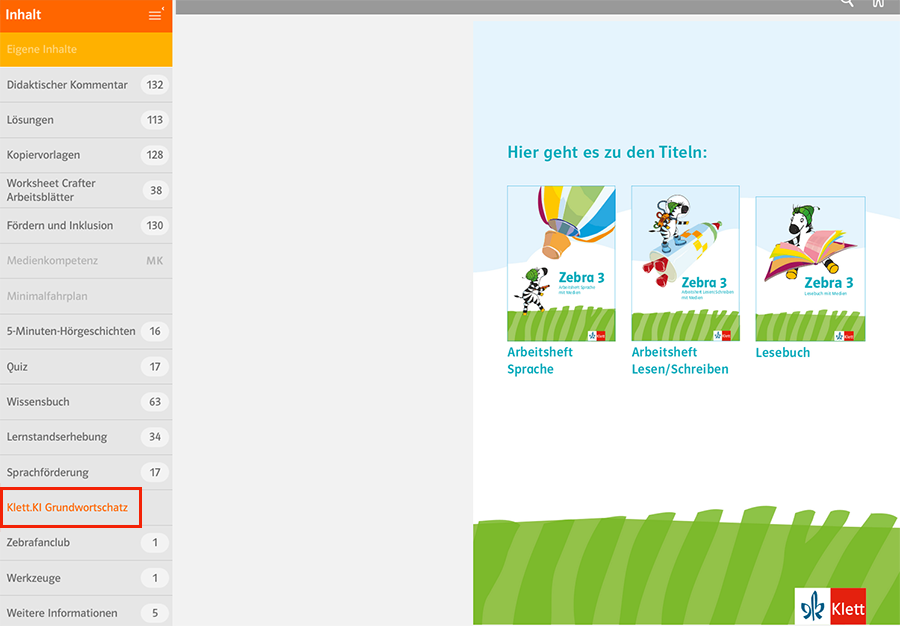Select Quiz in the sidebar
The height and width of the screenshot is (626, 900).
[86, 367]
